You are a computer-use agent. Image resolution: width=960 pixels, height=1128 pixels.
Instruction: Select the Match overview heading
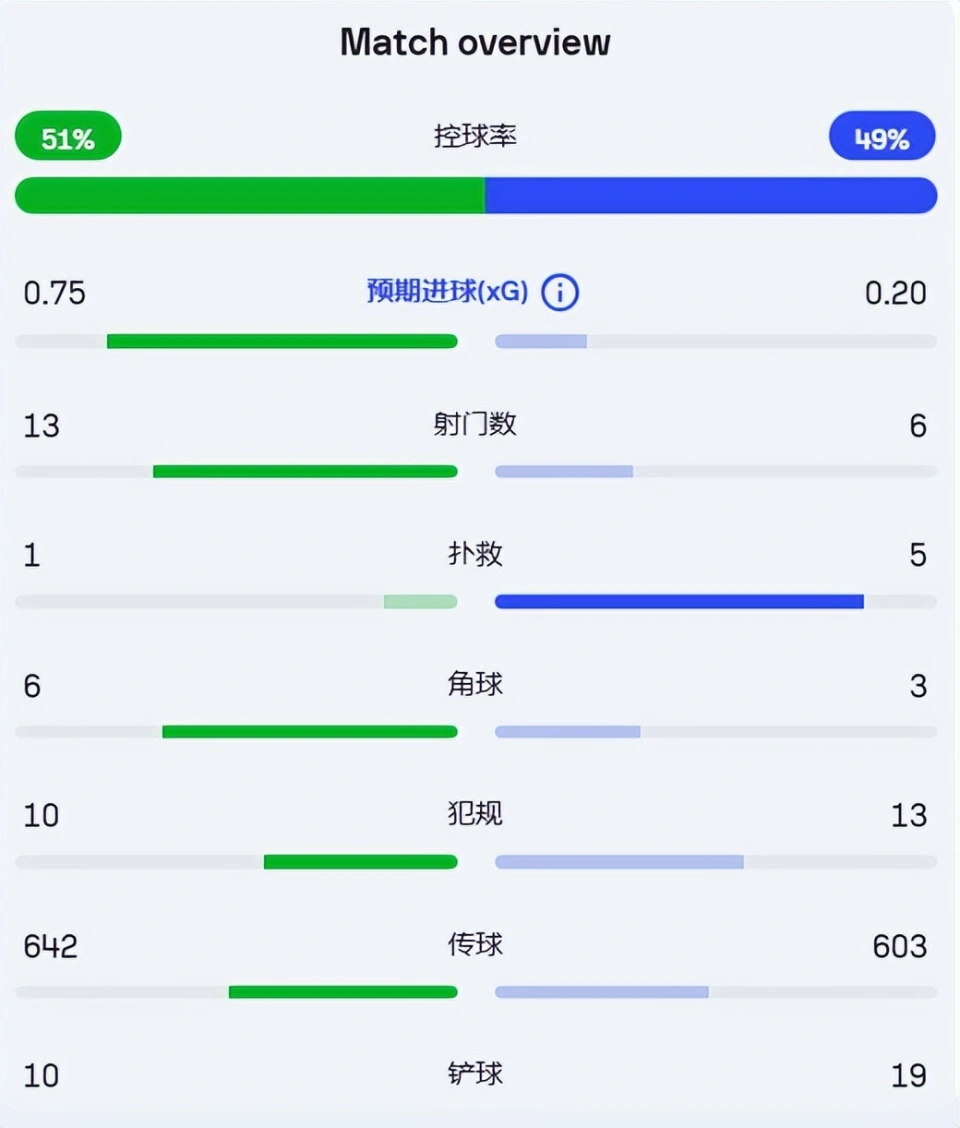click(475, 42)
